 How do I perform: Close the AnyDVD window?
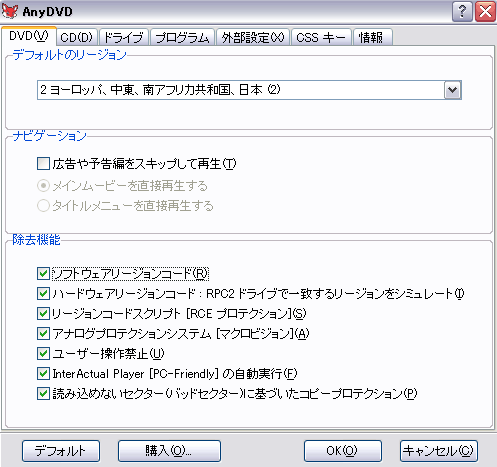coord(485,12)
